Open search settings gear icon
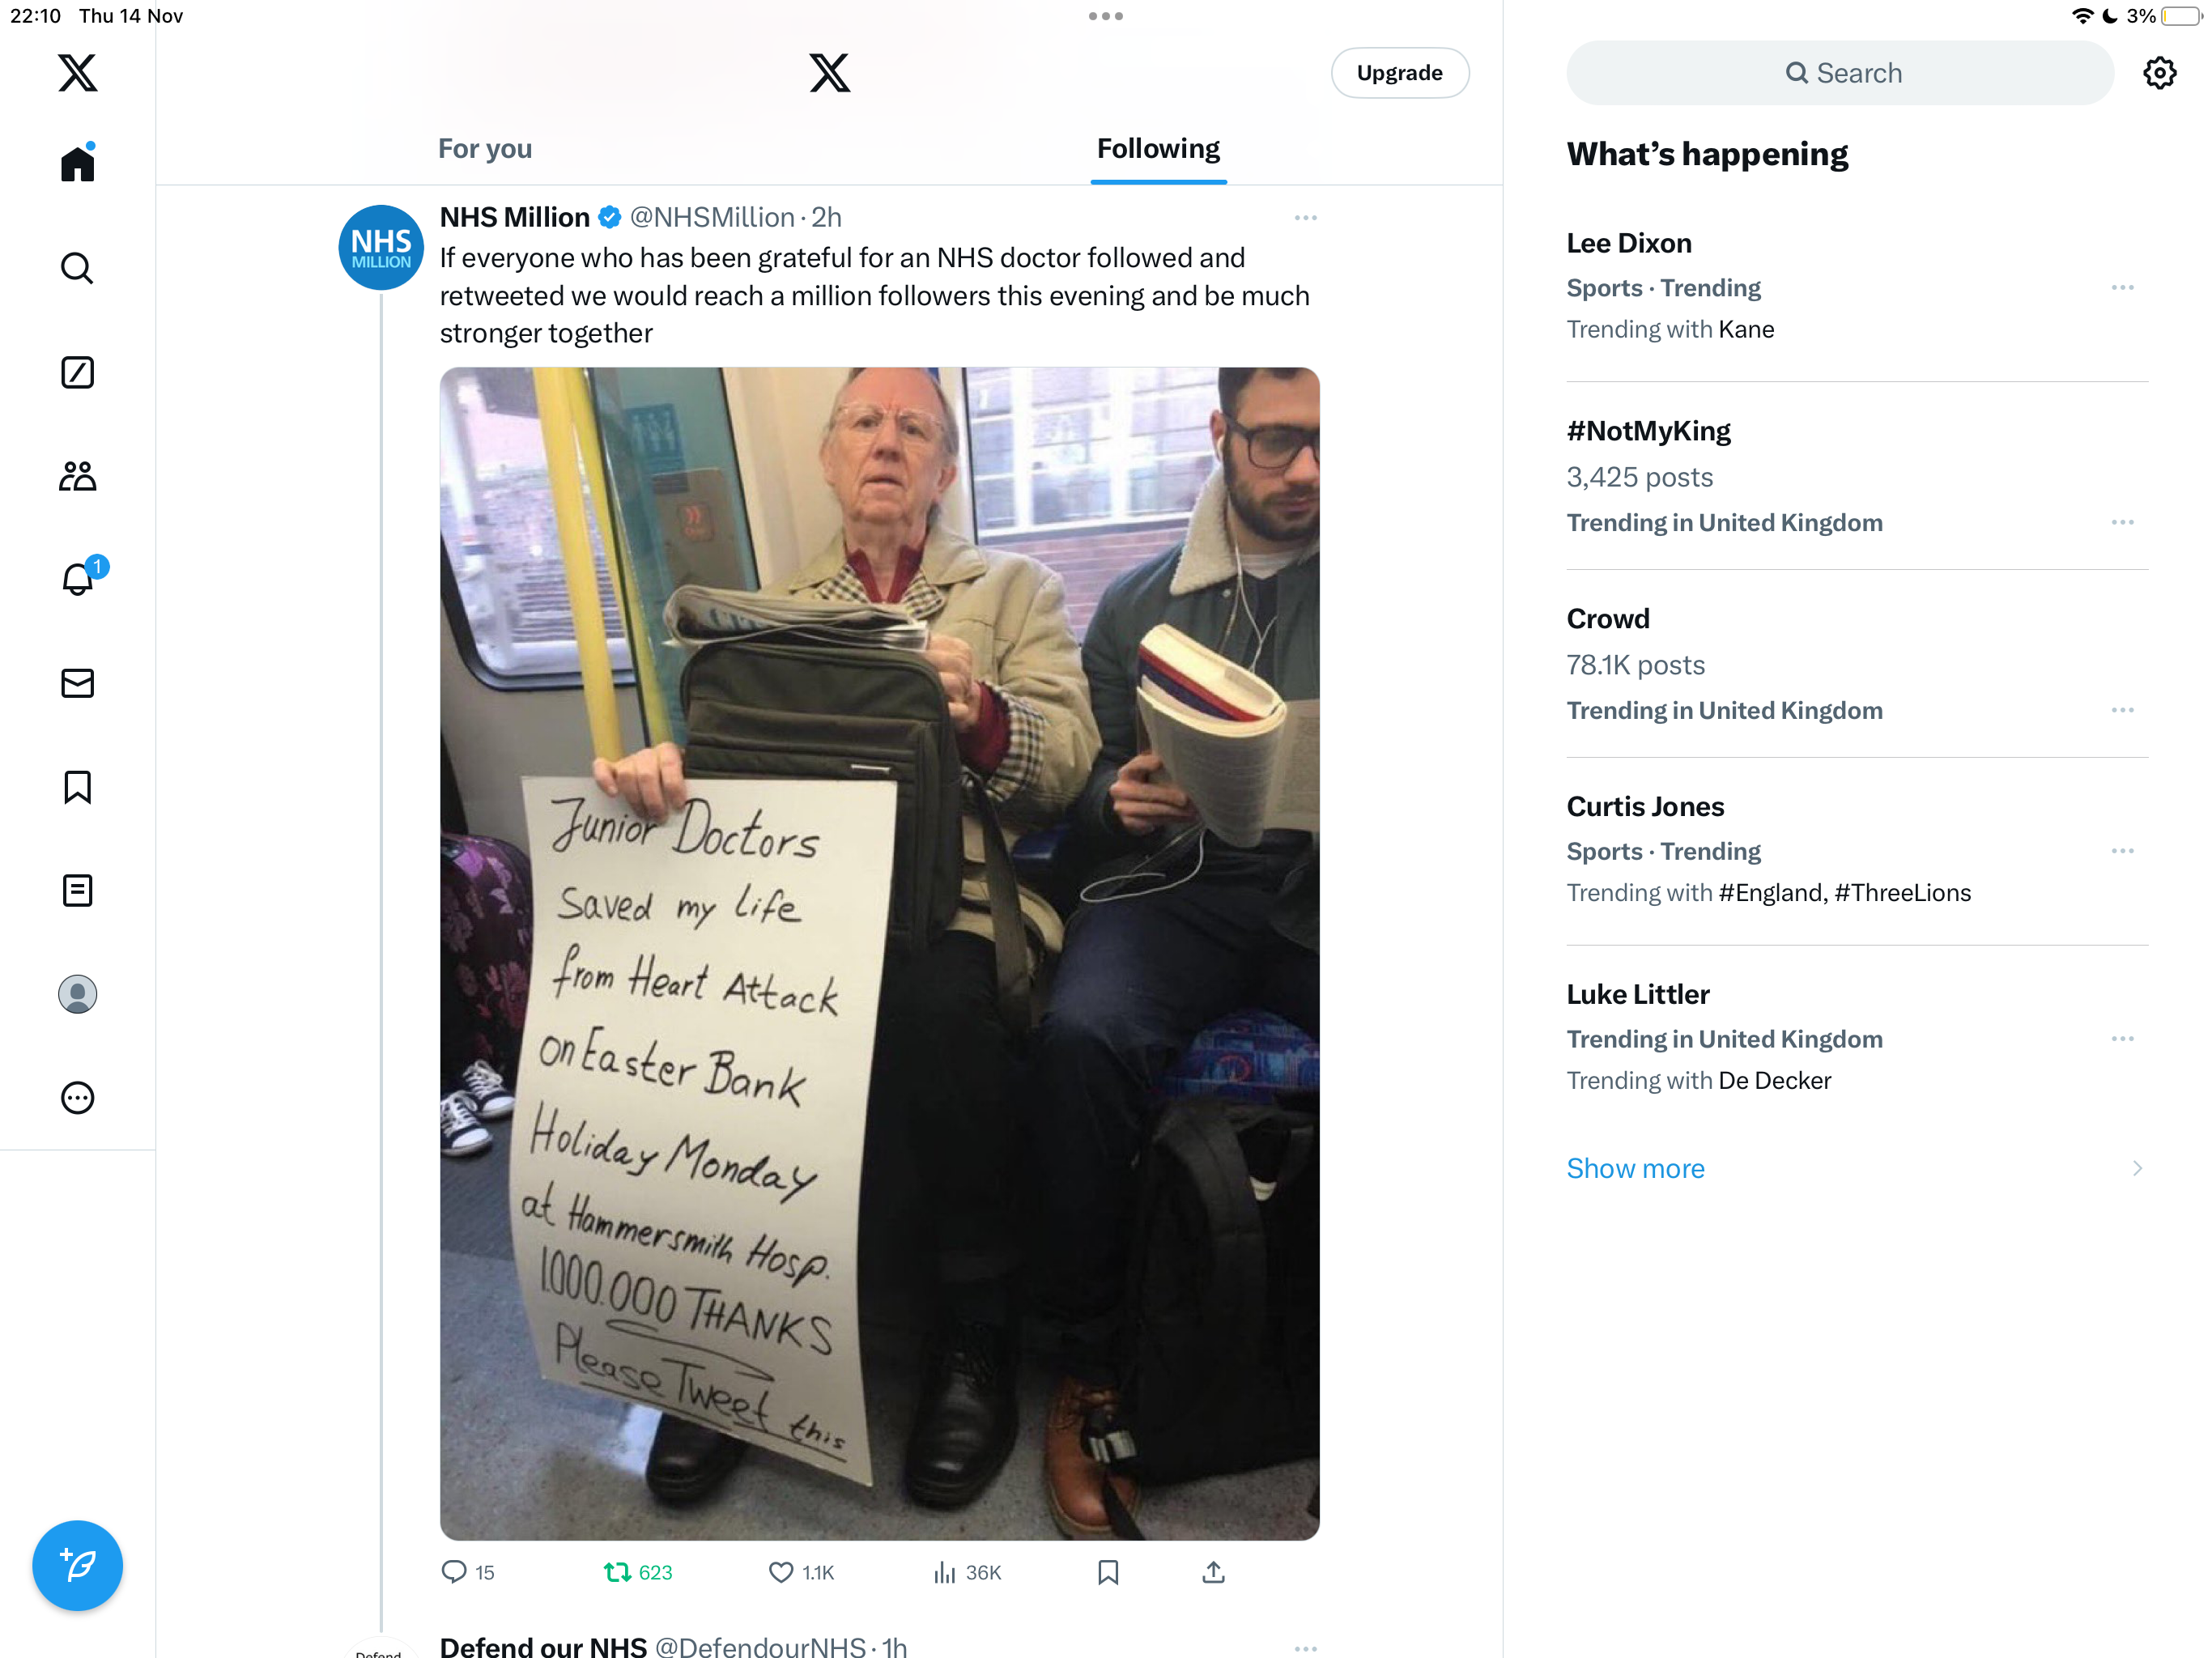2212x1658 pixels. 2160,73
